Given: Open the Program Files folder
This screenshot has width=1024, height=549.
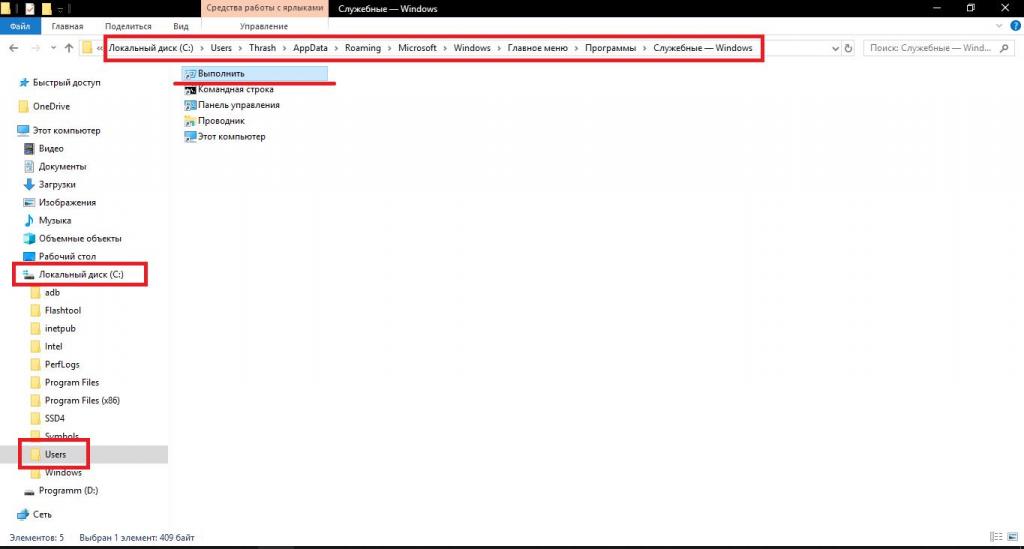Looking at the screenshot, I should click(65, 383).
